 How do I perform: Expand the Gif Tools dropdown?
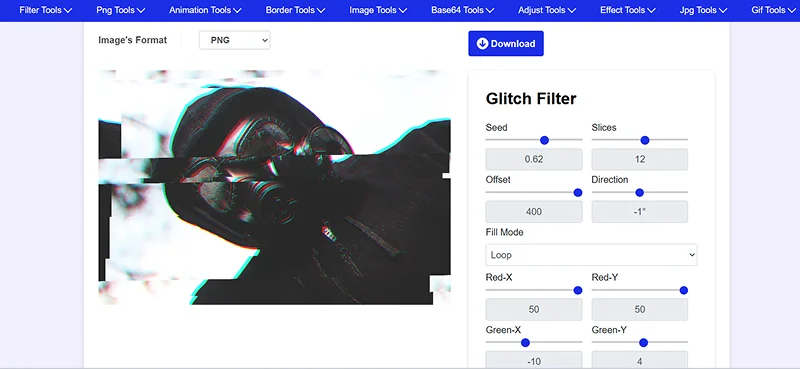click(x=773, y=10)
